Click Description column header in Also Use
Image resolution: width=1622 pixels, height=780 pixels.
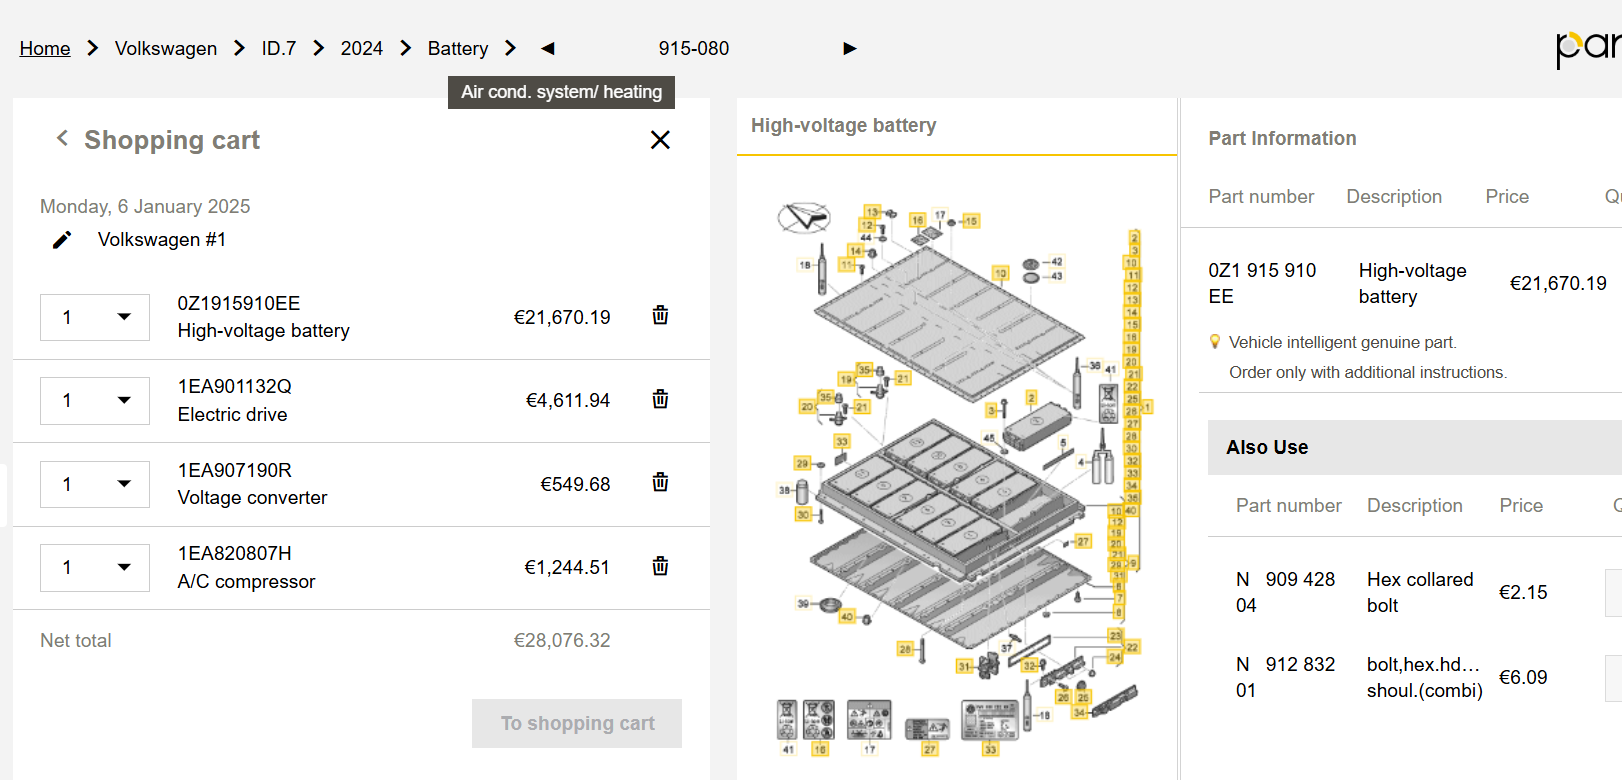click(x=1414, y=506)
